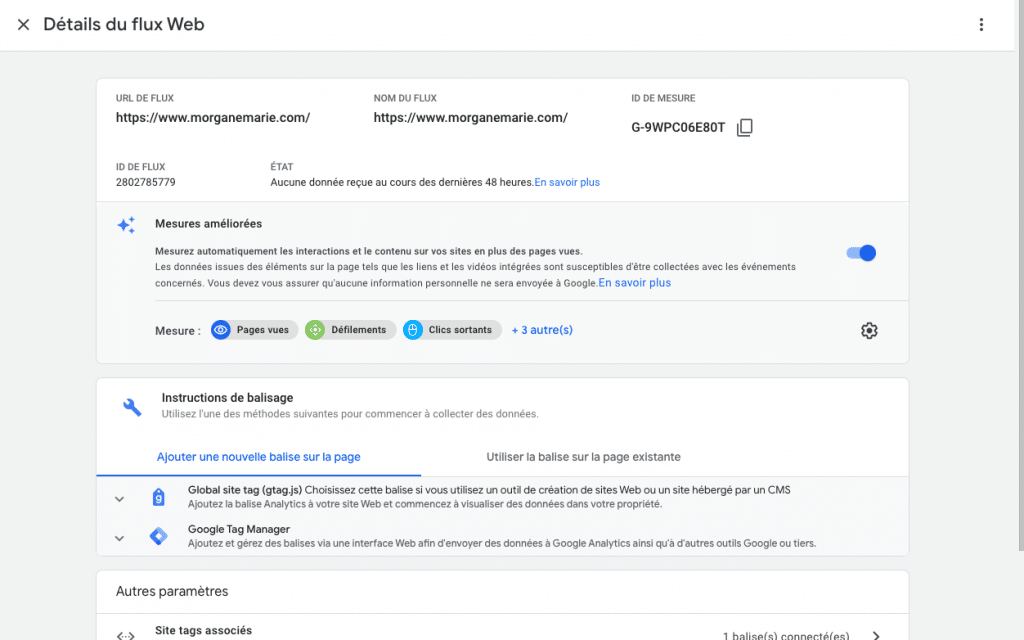Click the page vertical scrollbar
1024x640 pixels.
[x=1019, y=274]
